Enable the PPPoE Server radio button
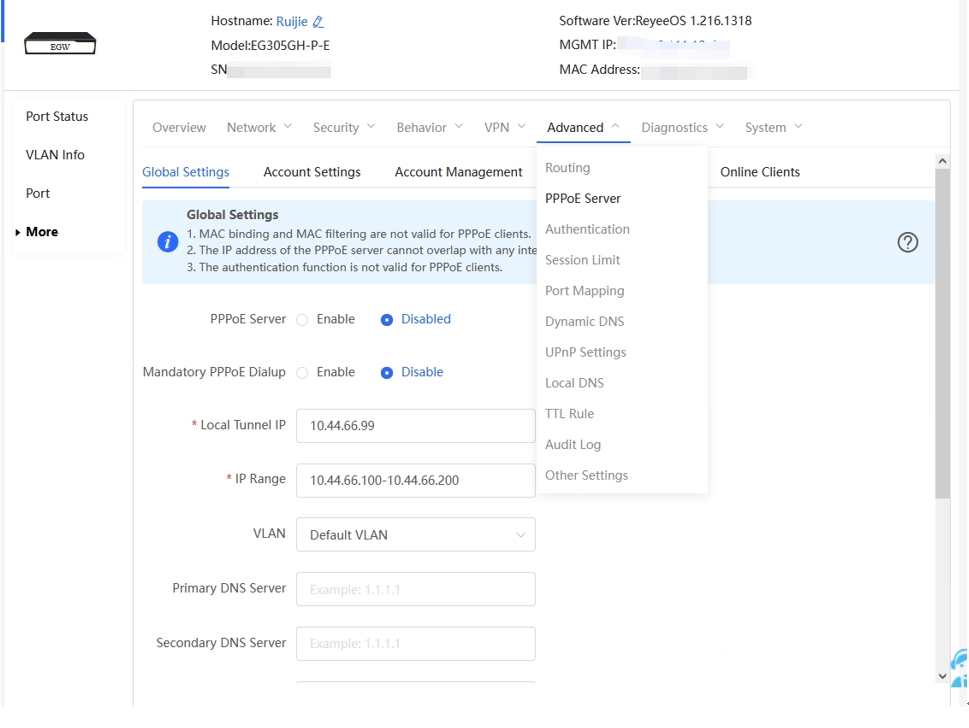This screenshot has width=969, height=728. (303, 320)
